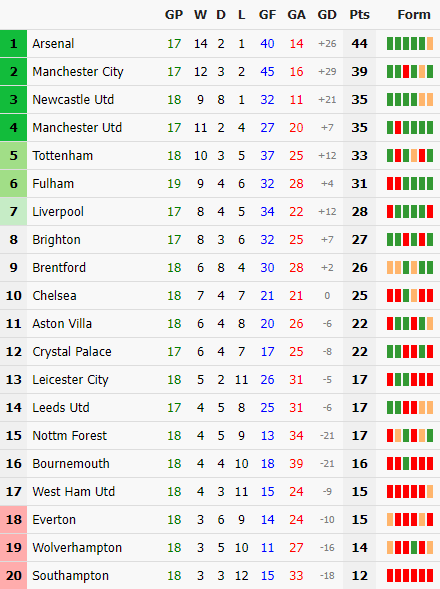Click Everton's form indicator bars
Image resolution: width=440 pixels, height=589 pixels.
coord(410,520)
